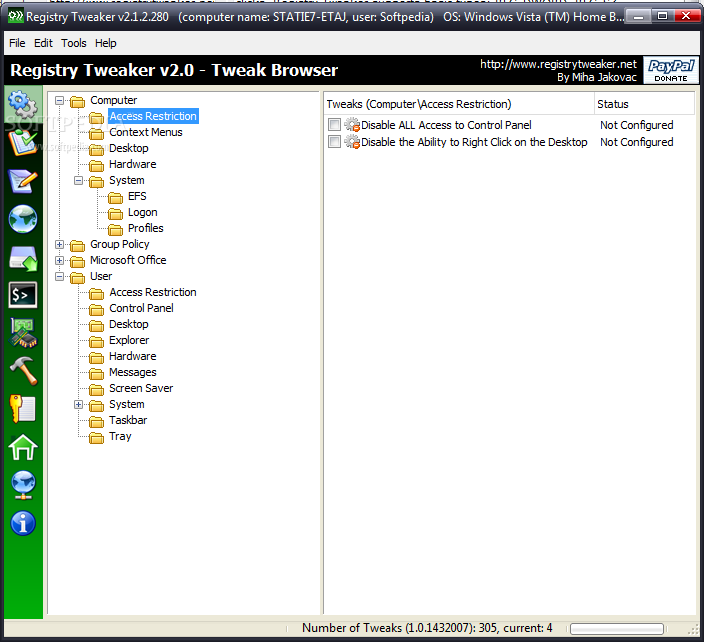Collapse the User tree node

[x=59, y=277]
